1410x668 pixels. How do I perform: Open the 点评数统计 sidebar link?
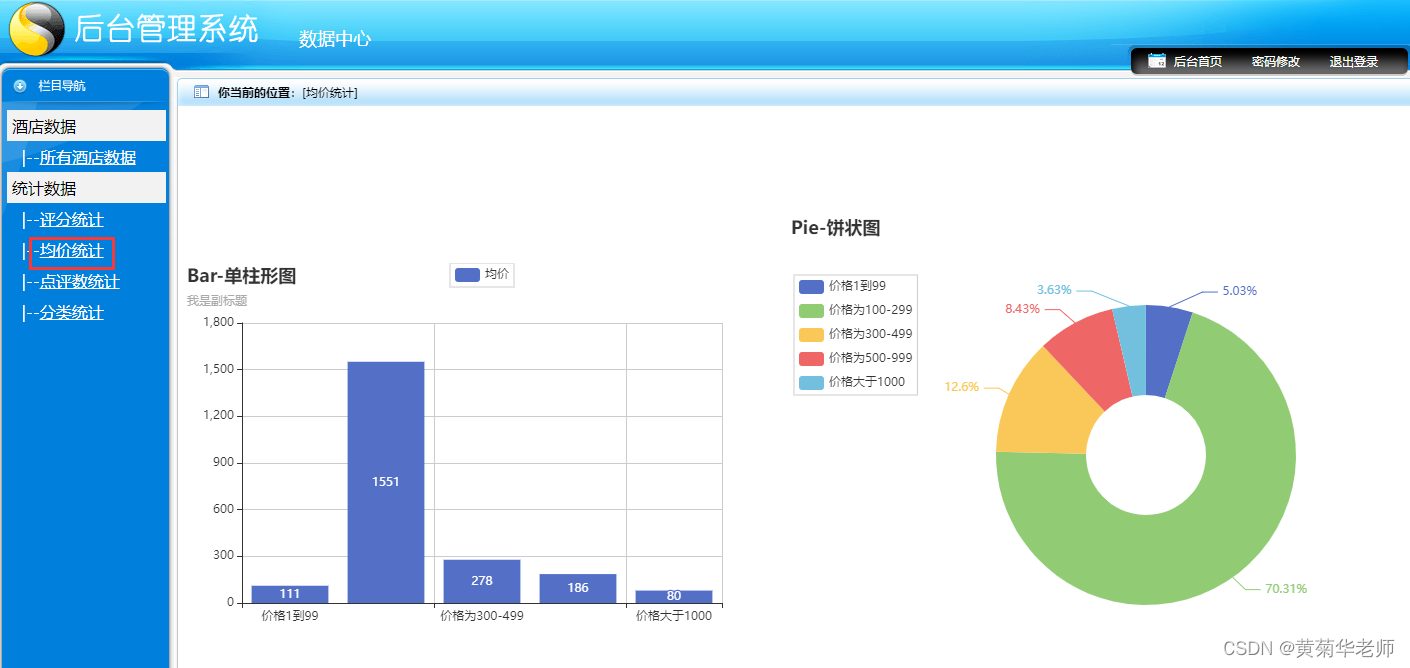pos(80,281)
